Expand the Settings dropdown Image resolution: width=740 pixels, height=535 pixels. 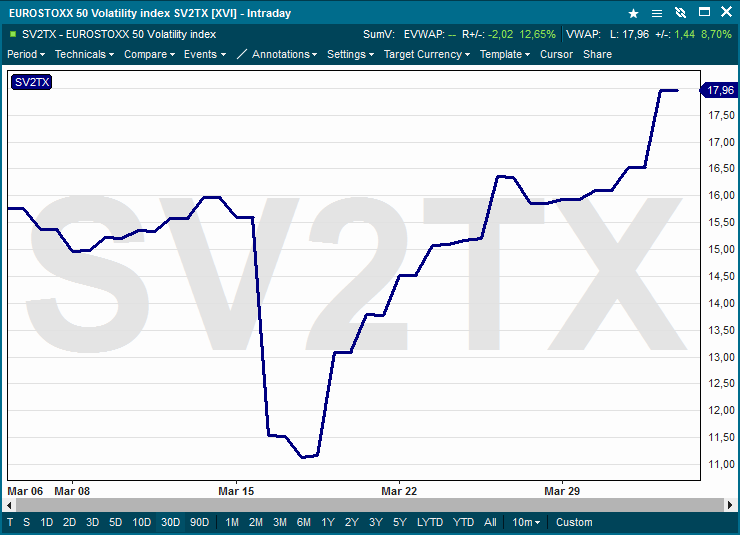point(351,54)
